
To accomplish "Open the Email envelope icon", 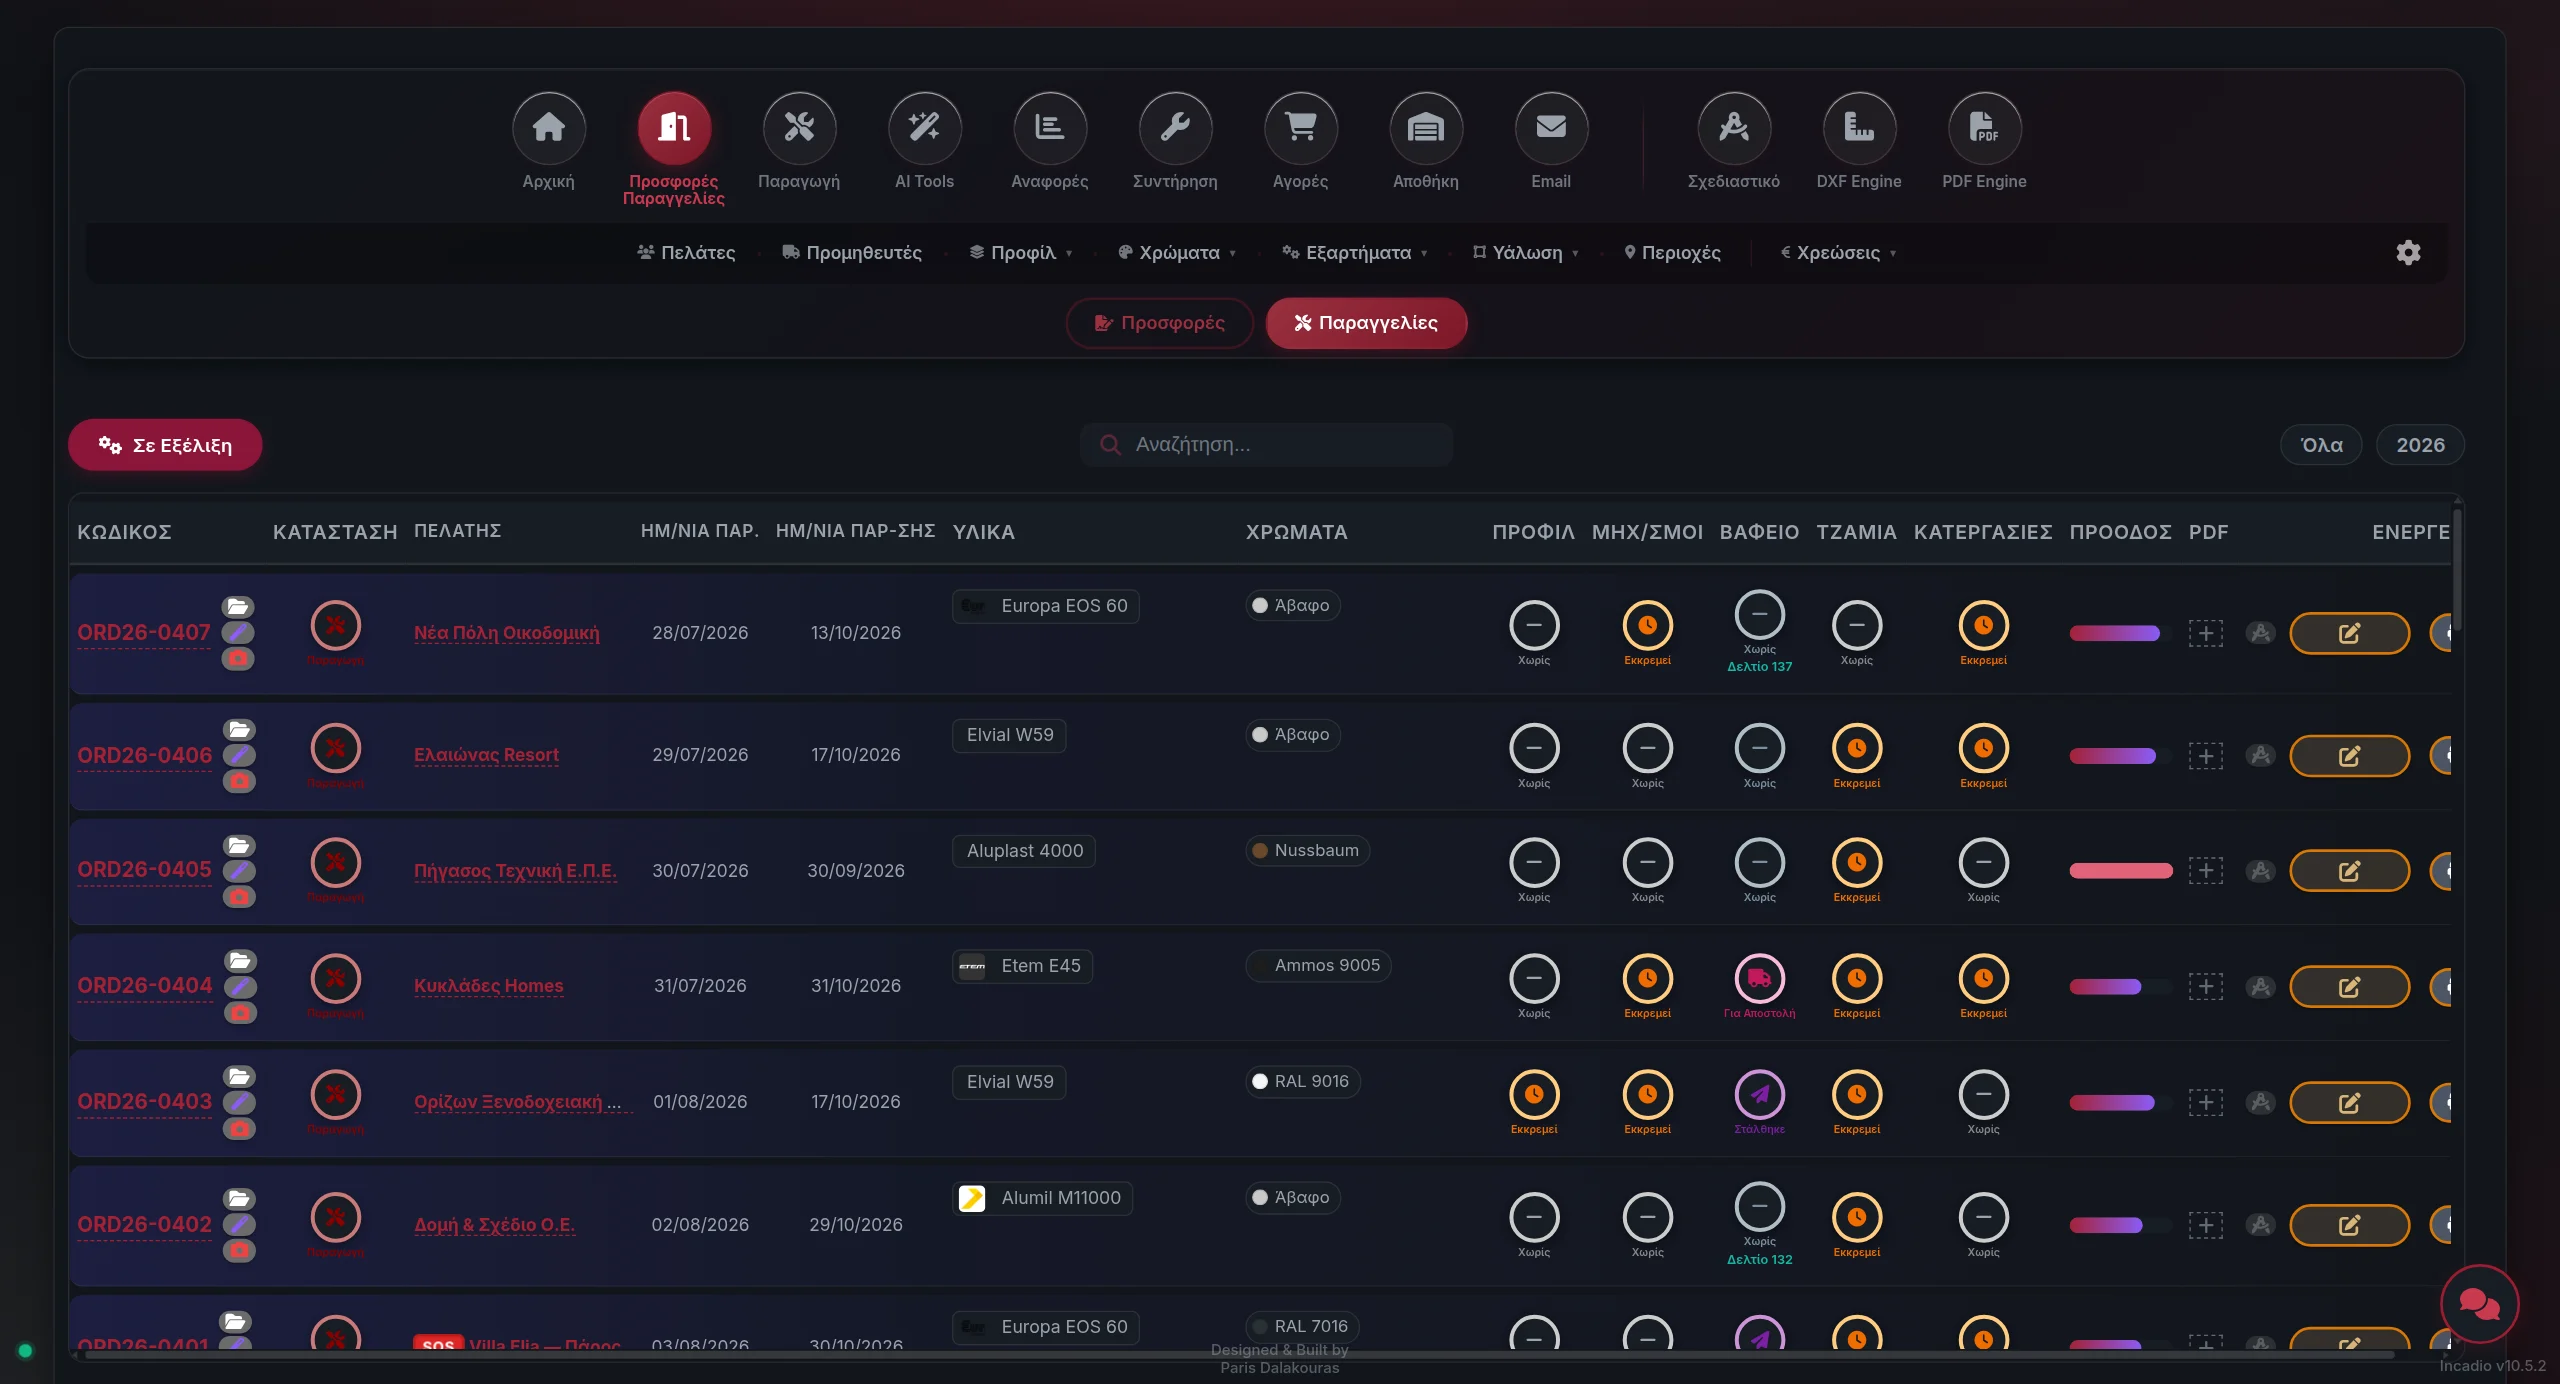I will [x=1551, y=128].
